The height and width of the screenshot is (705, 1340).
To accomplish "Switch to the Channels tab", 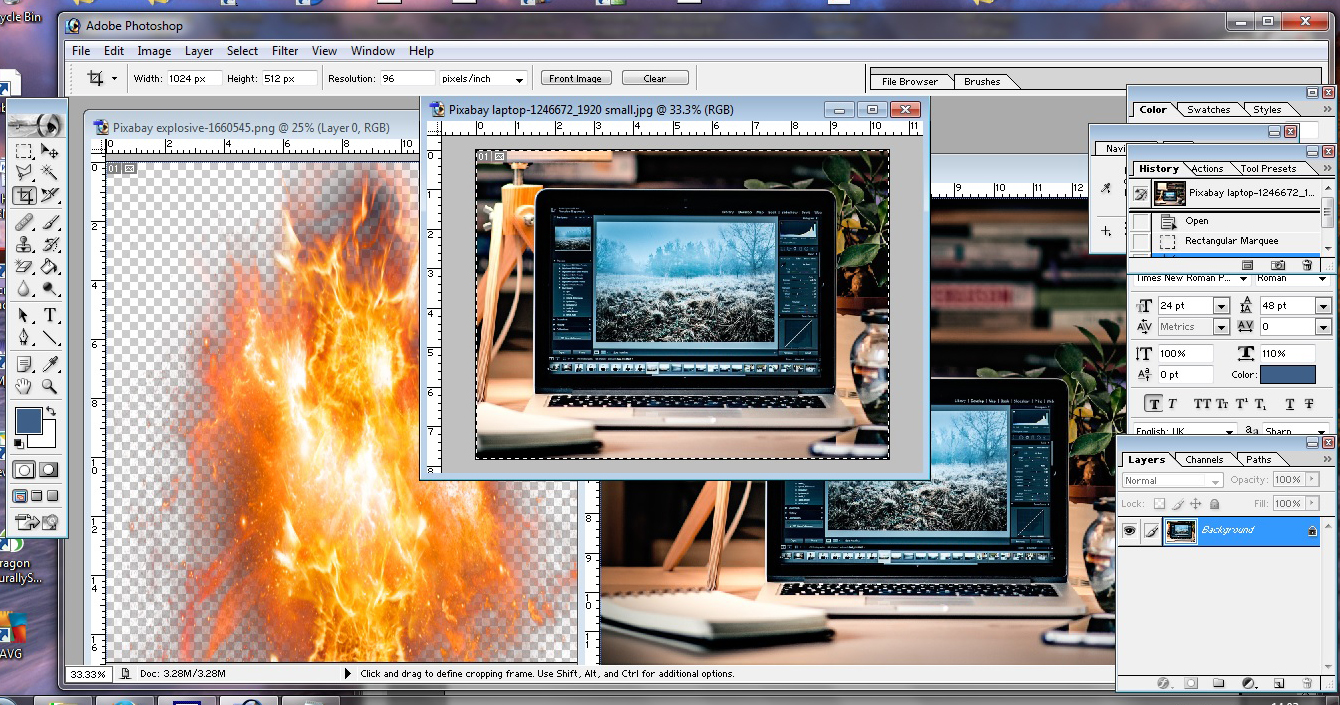I will tap(1205, 459).
